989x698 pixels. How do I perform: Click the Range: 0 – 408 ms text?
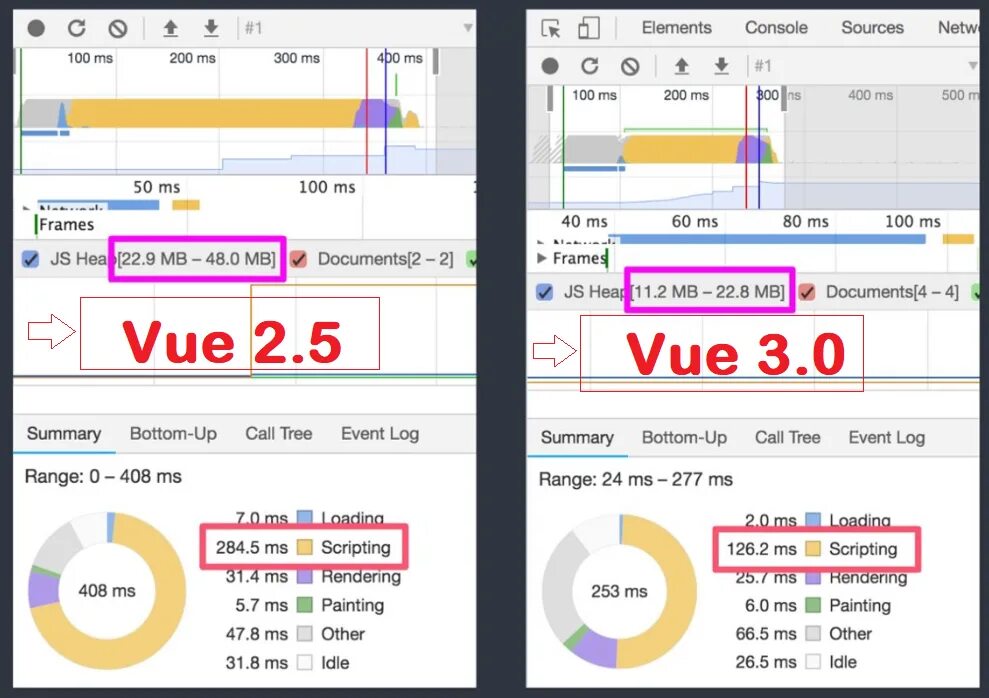click(x=103, y=477)
